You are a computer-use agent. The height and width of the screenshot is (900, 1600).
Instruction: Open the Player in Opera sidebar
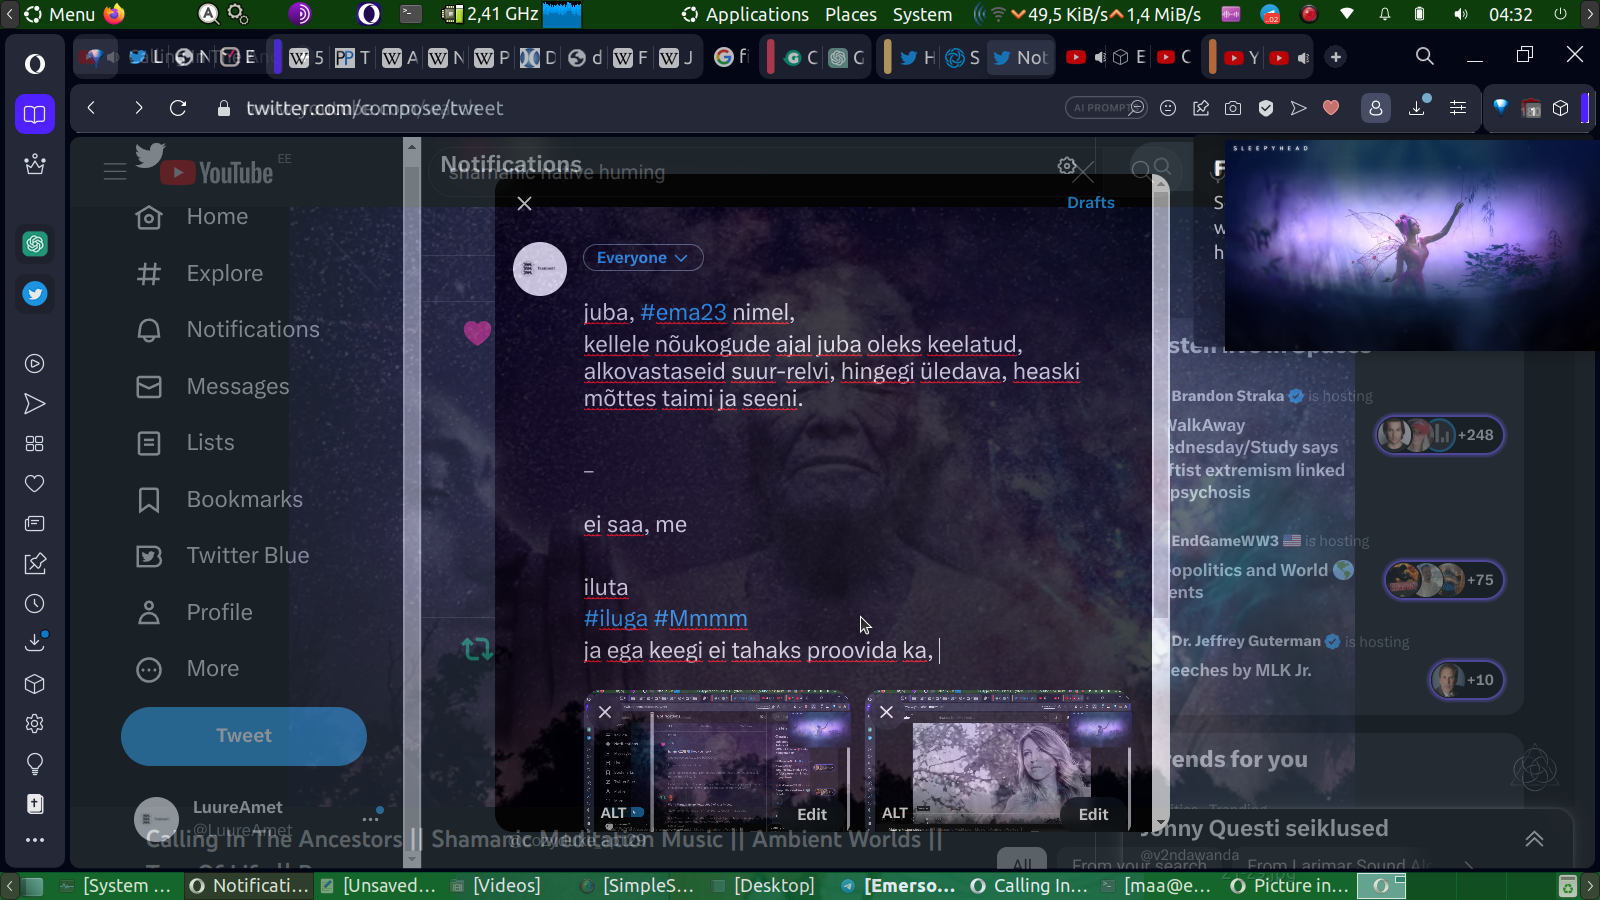[x=35, y=364]
